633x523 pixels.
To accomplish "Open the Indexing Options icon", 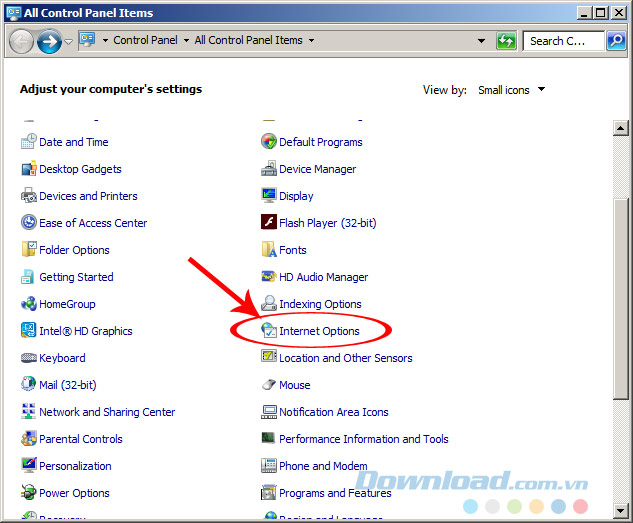I will click(269, 304).
